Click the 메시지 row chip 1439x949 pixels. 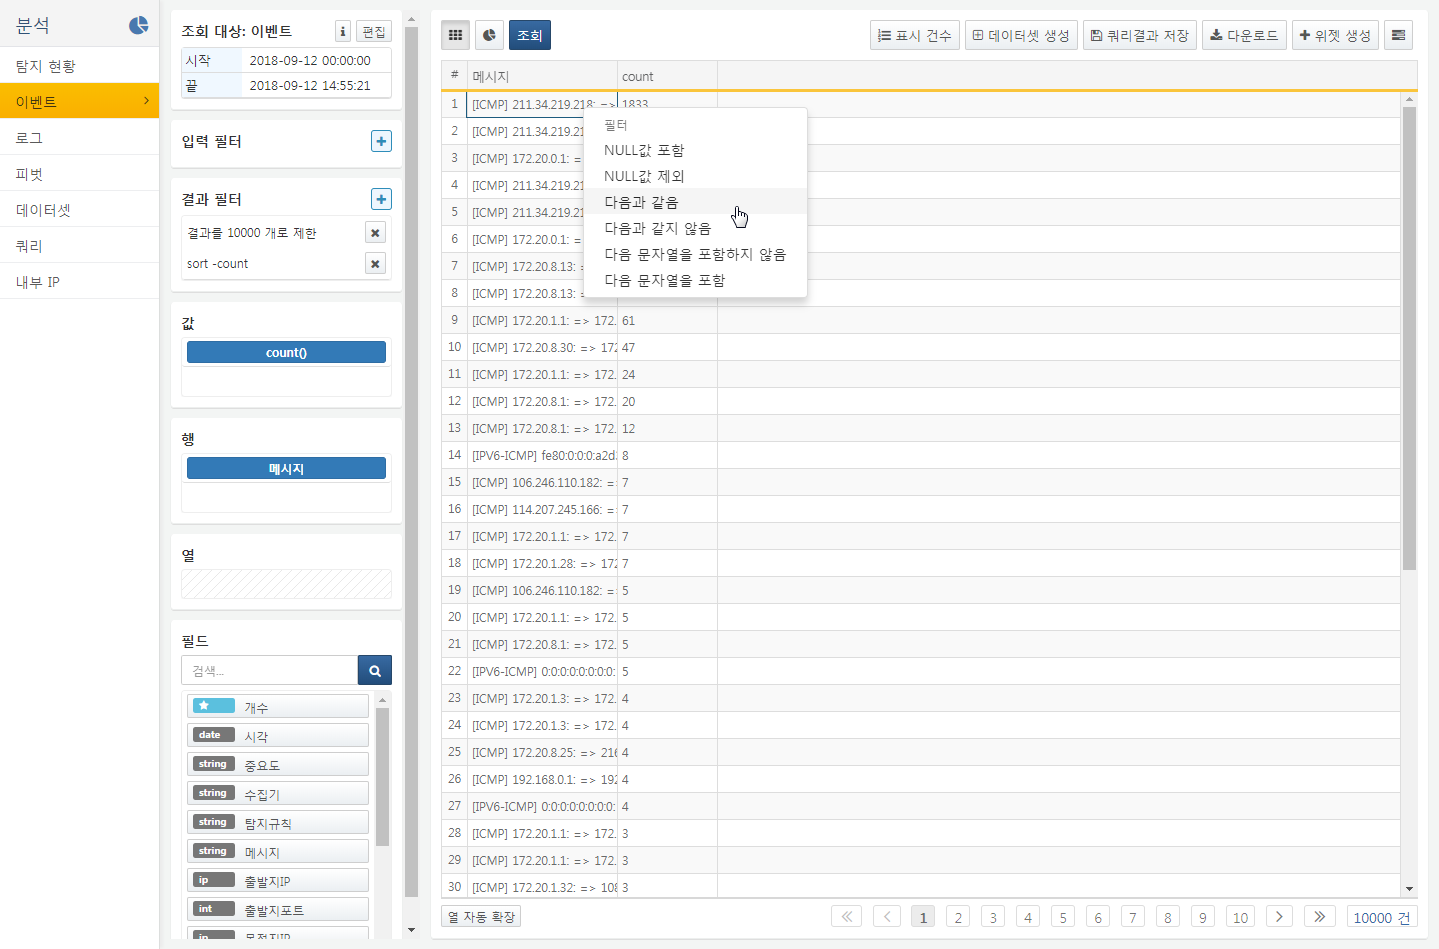pos(286,468)
